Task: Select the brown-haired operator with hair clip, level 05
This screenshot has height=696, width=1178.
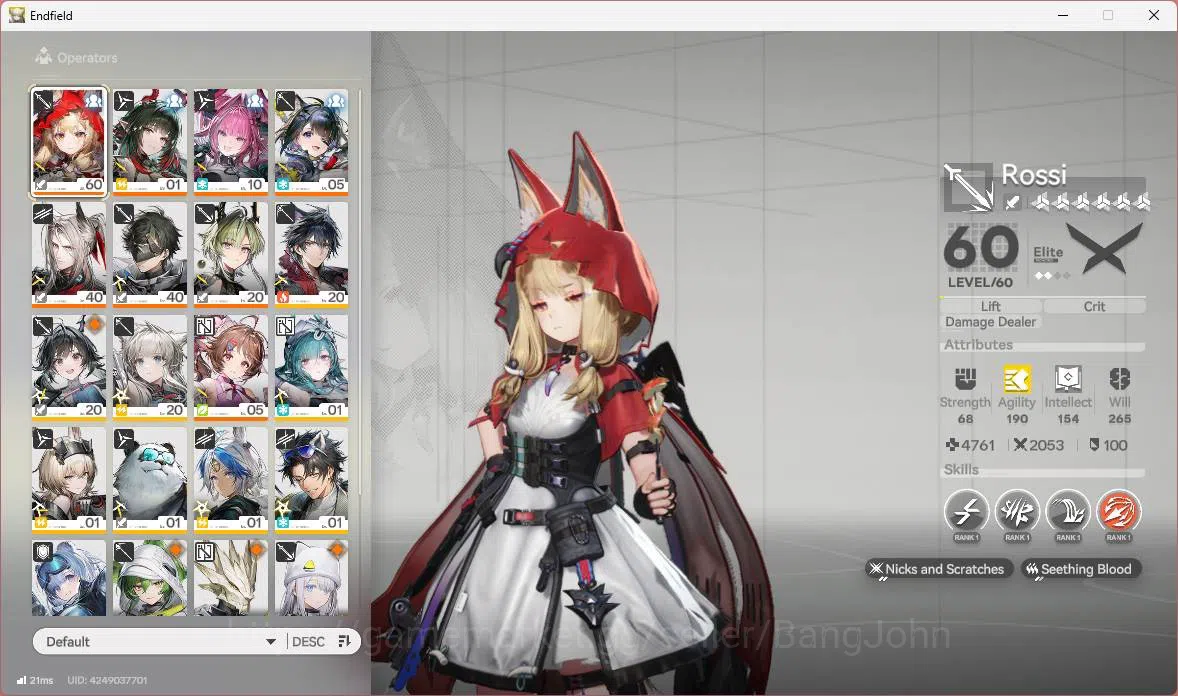Action: (231, 367)
